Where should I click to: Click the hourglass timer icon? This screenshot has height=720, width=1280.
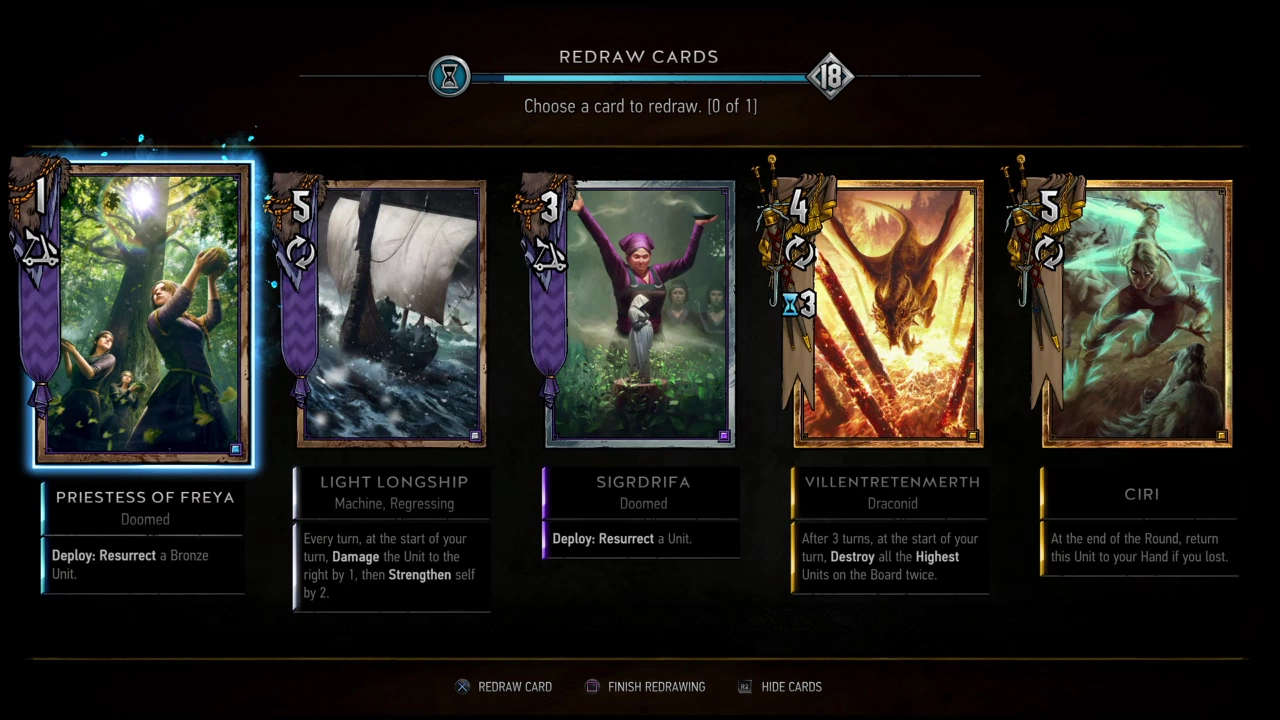(x=450, y=76)
